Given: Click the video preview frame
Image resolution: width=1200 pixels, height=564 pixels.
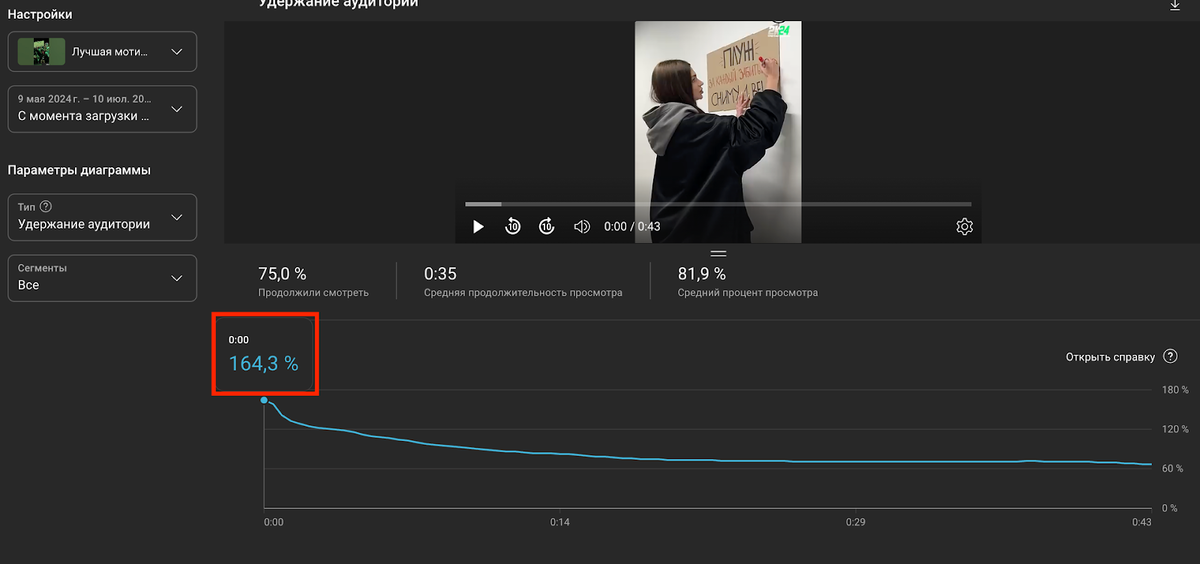Looking at the screenshot, I should (718, 132).
